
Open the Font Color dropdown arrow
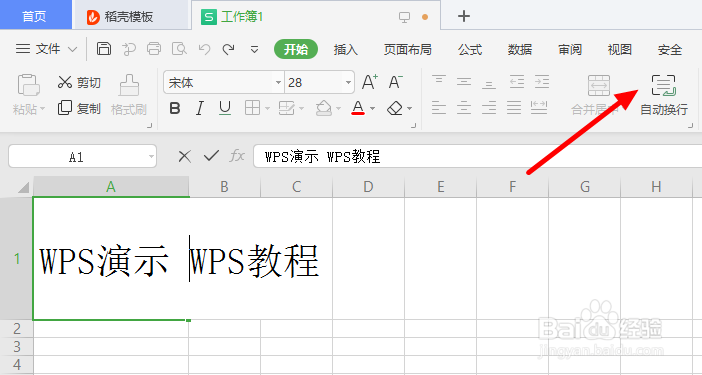[x=372, y=108]
